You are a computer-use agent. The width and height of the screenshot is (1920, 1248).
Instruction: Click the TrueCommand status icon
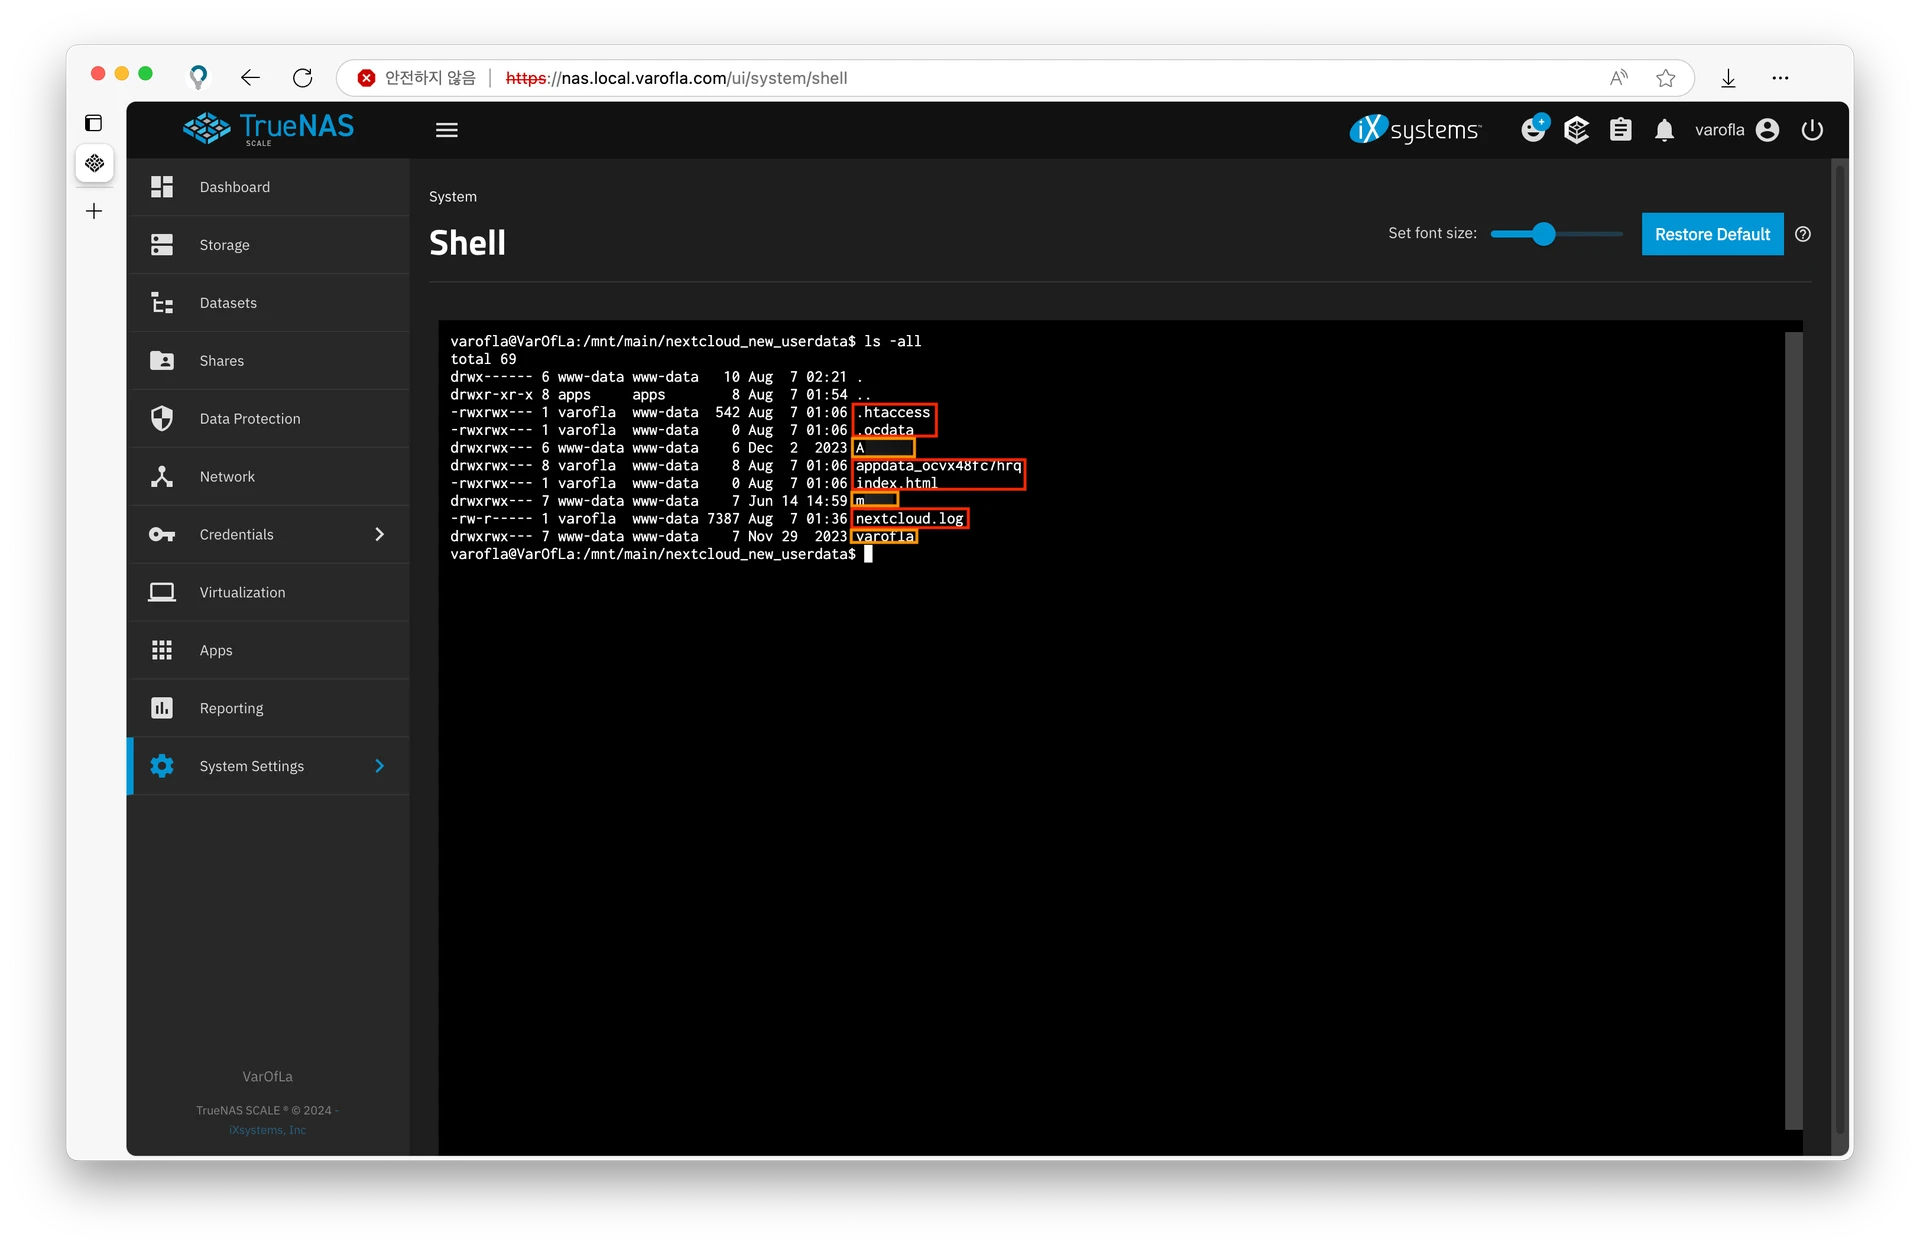coord(1576,130)
